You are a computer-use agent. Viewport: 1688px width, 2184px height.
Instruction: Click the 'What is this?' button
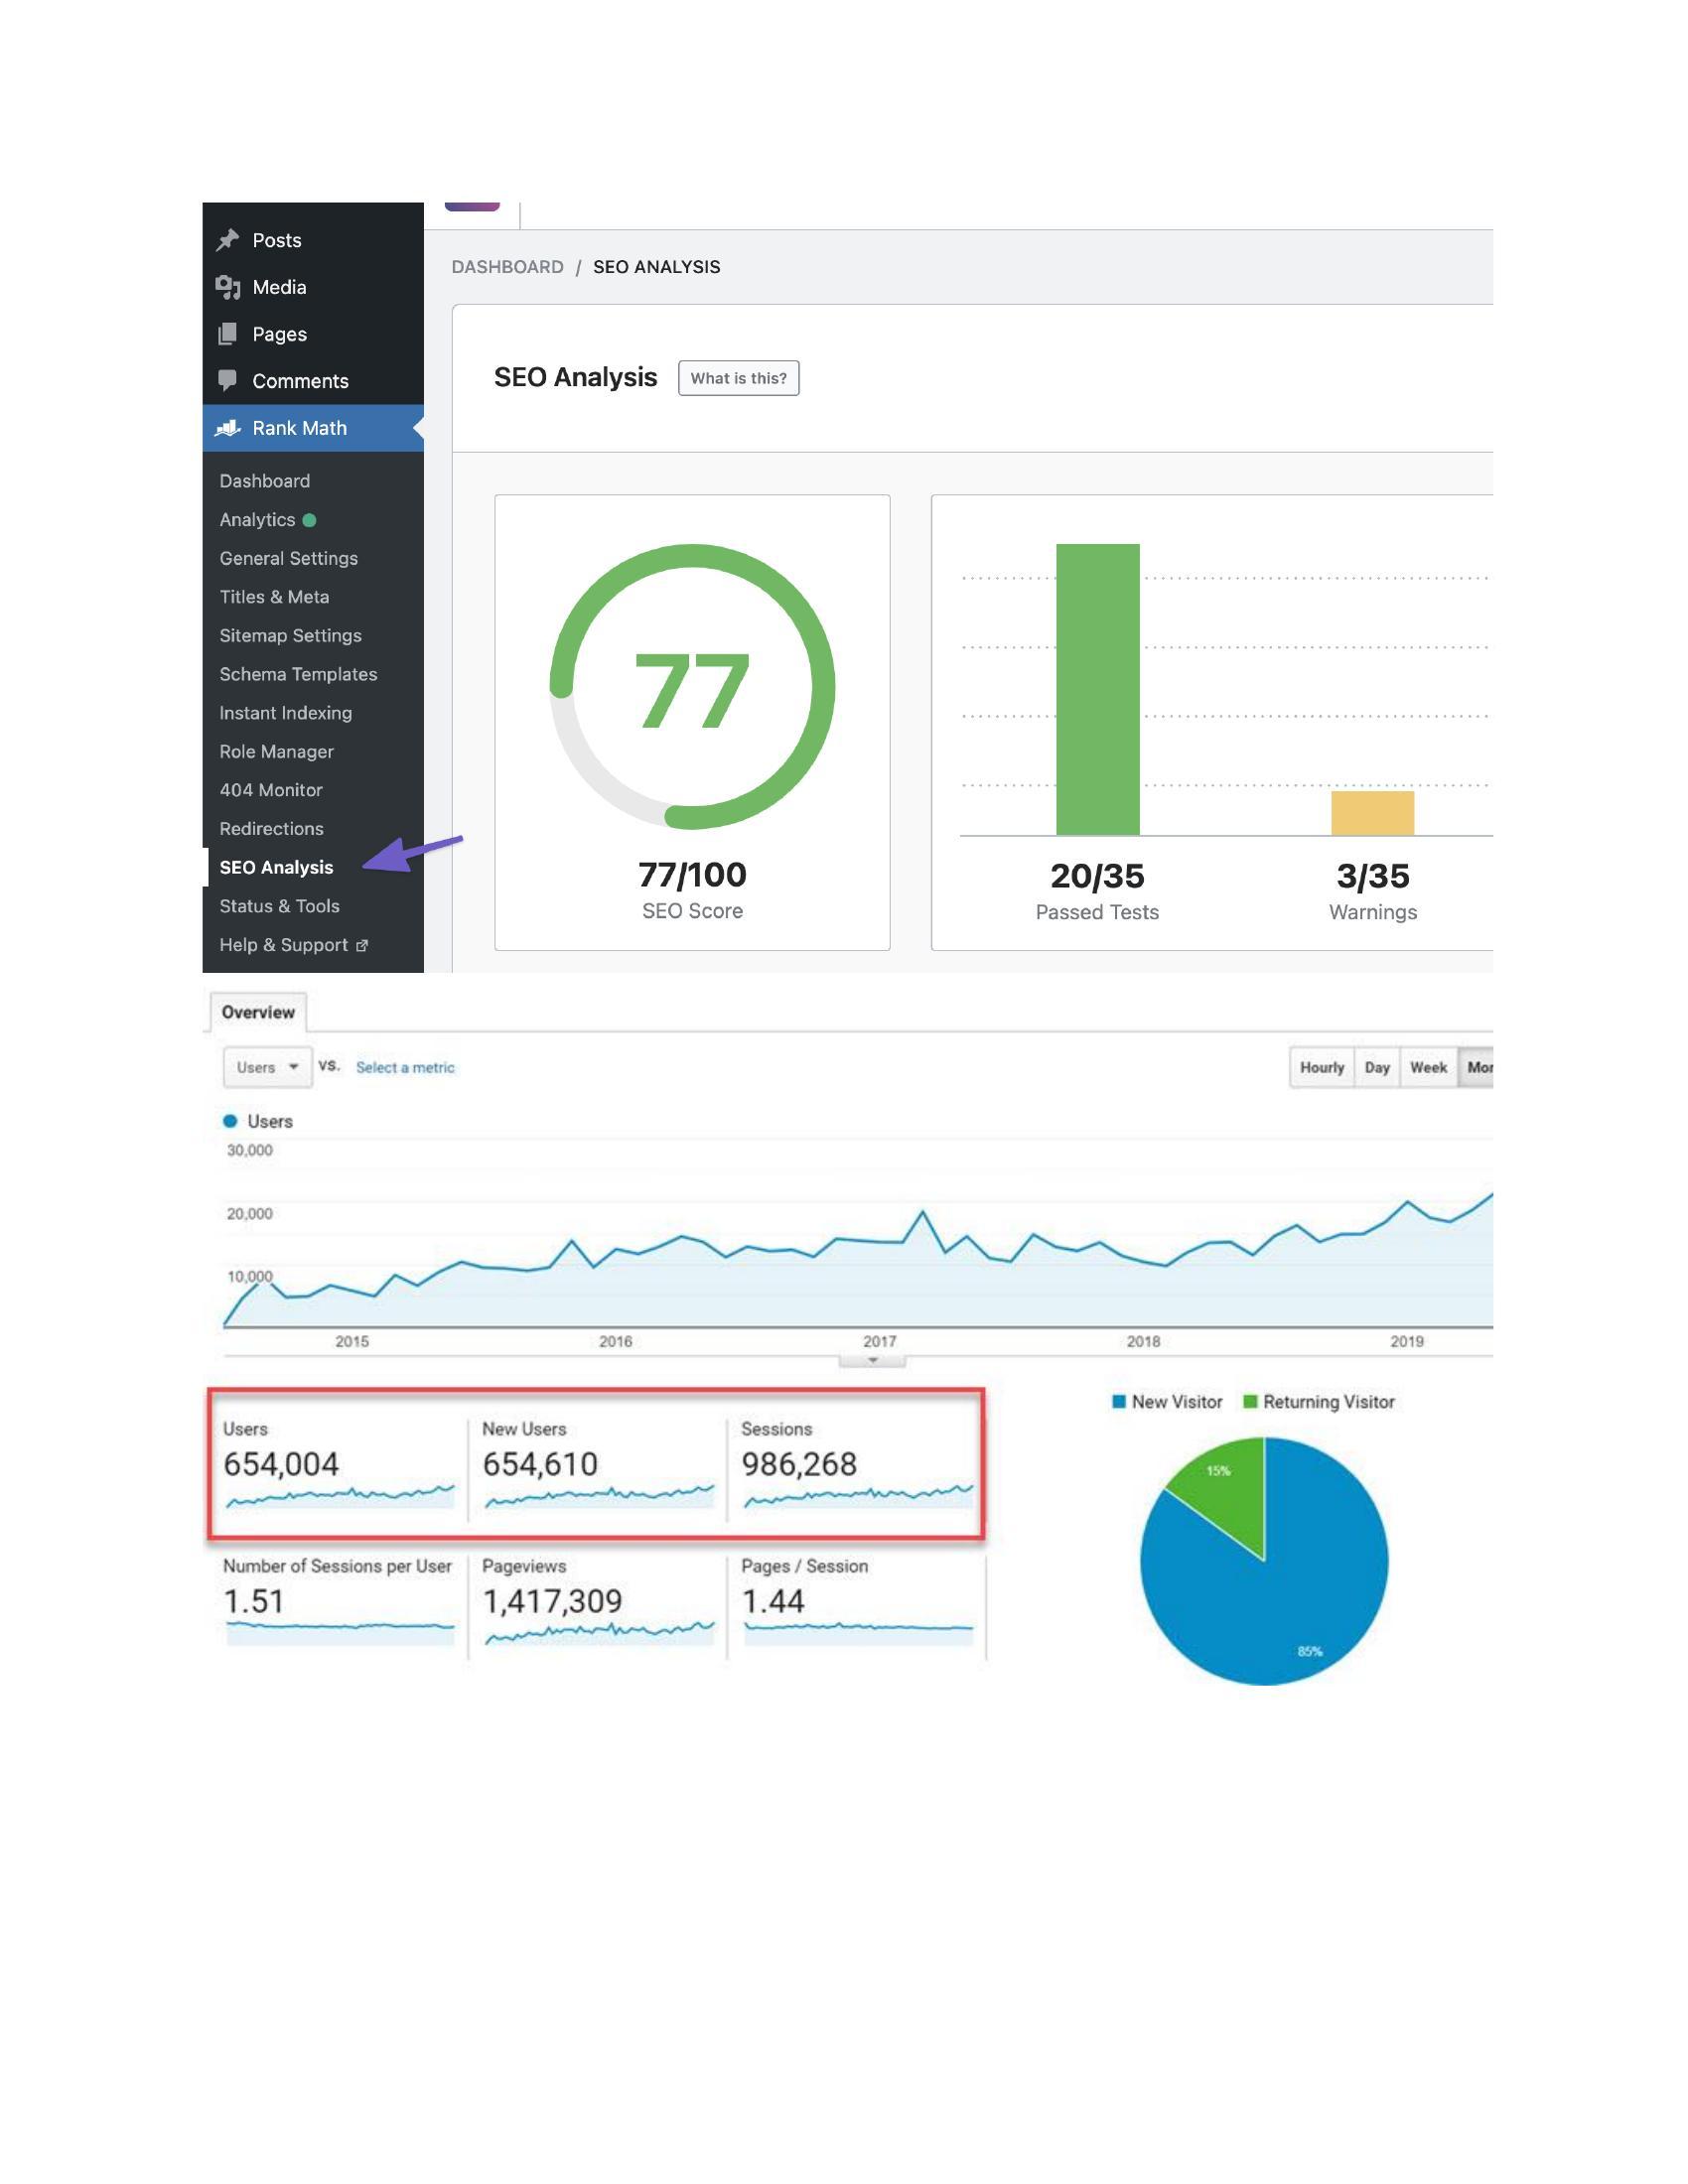click(x=738, y=378)
